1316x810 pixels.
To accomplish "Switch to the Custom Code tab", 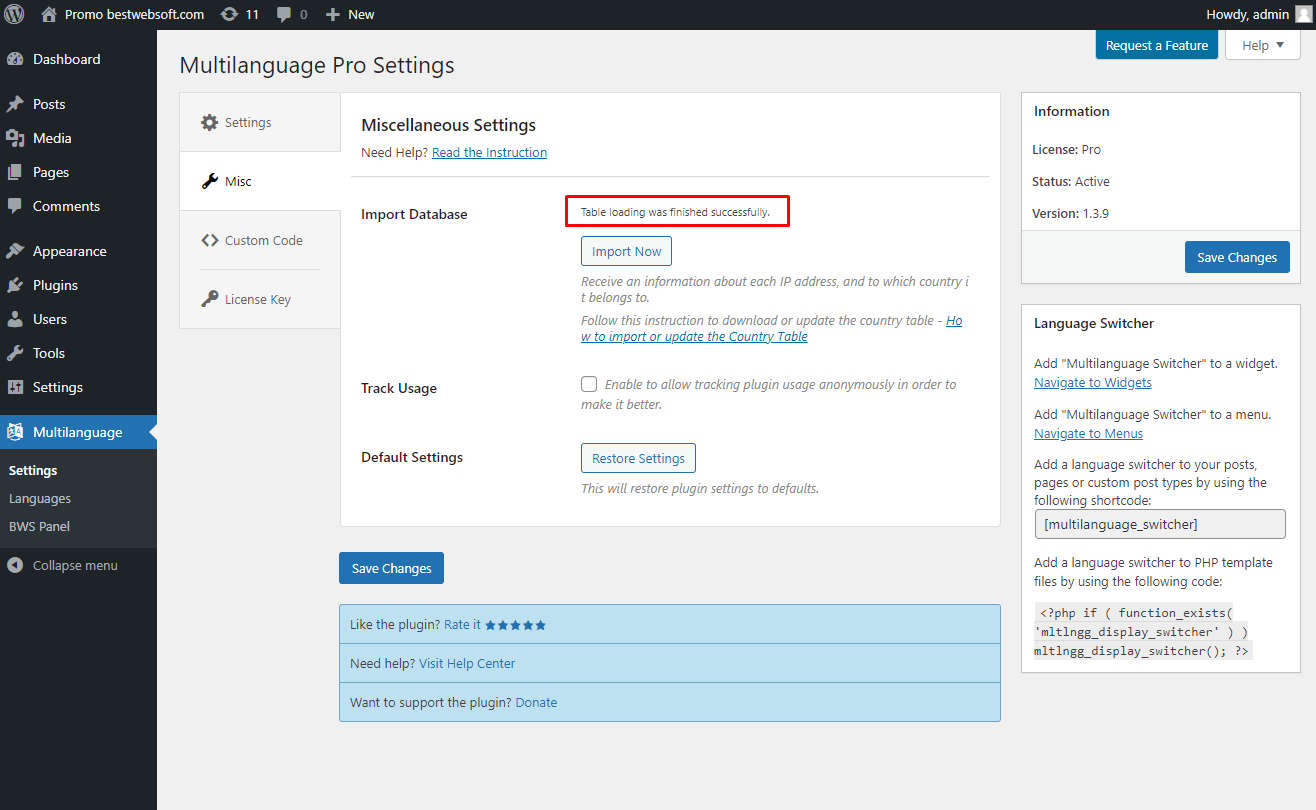I will 260,240.
